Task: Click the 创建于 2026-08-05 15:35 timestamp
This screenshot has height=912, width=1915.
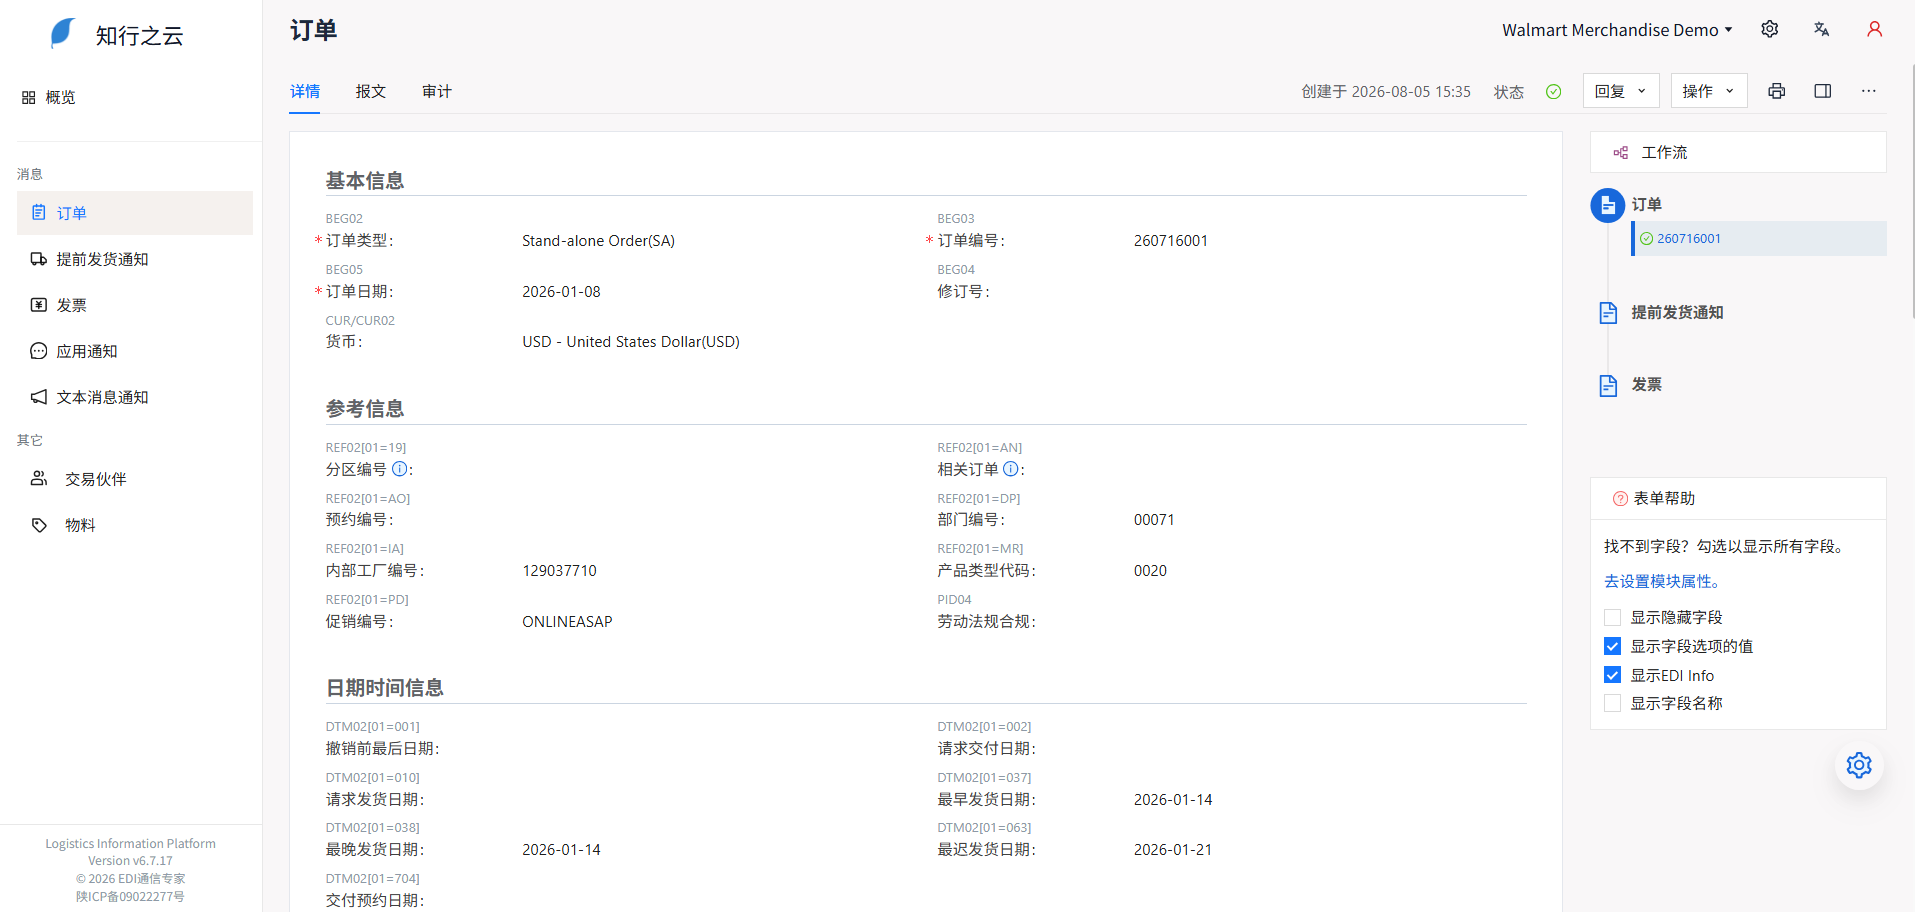Action: (x=1386, y=91)
